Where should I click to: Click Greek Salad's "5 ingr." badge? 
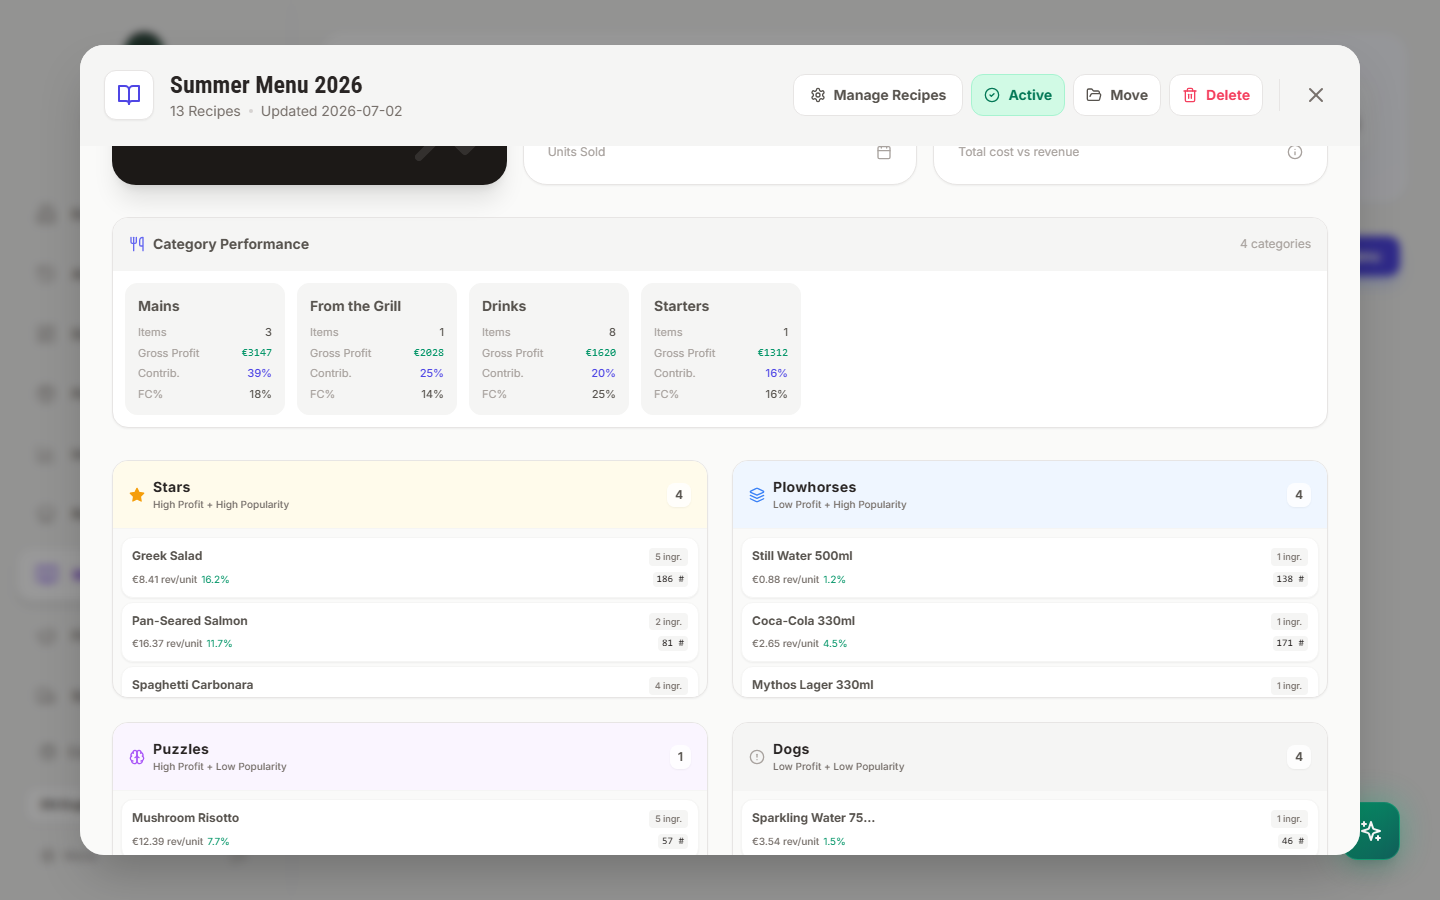tap(668, 557)
